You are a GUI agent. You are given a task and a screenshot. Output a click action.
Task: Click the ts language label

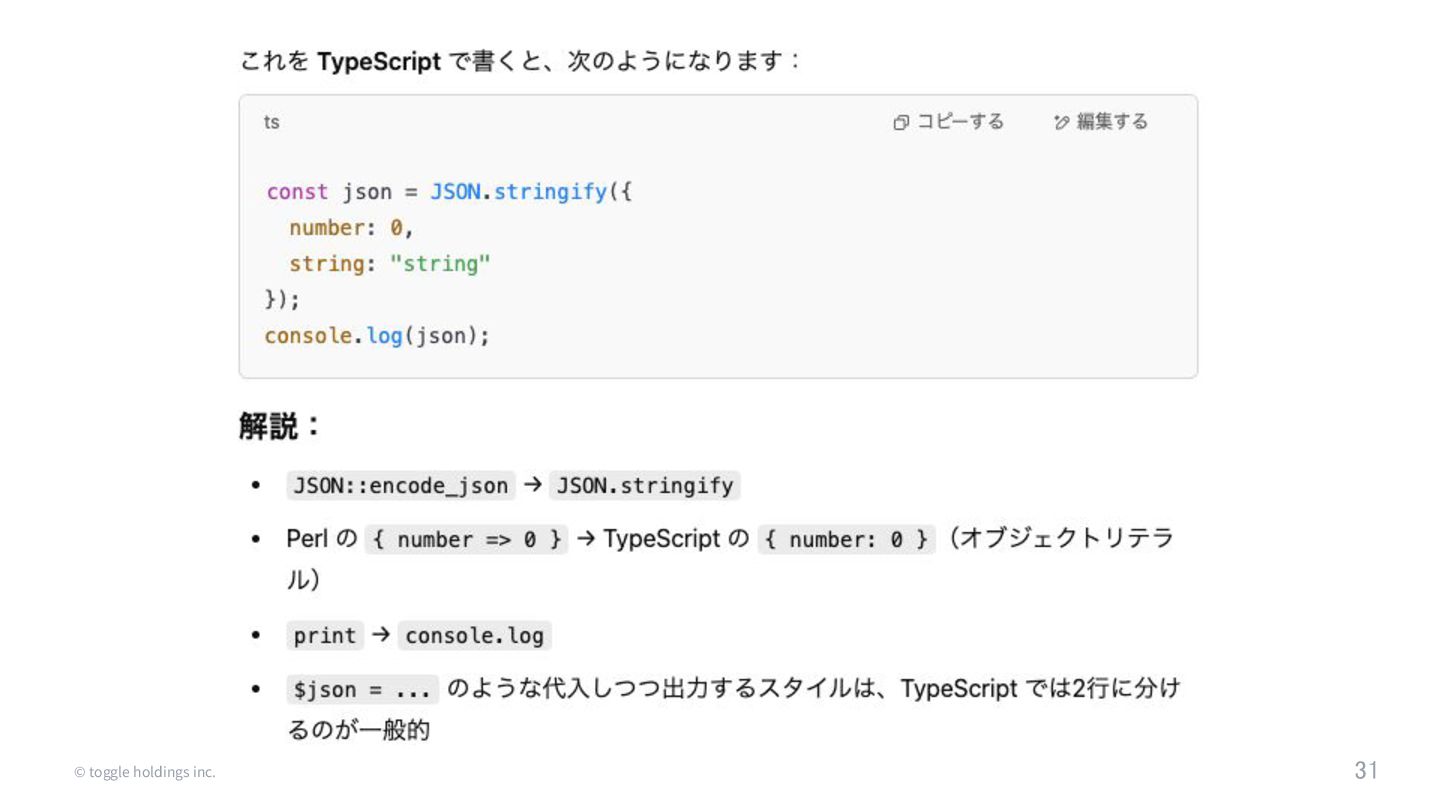click(x=271, y=122)
